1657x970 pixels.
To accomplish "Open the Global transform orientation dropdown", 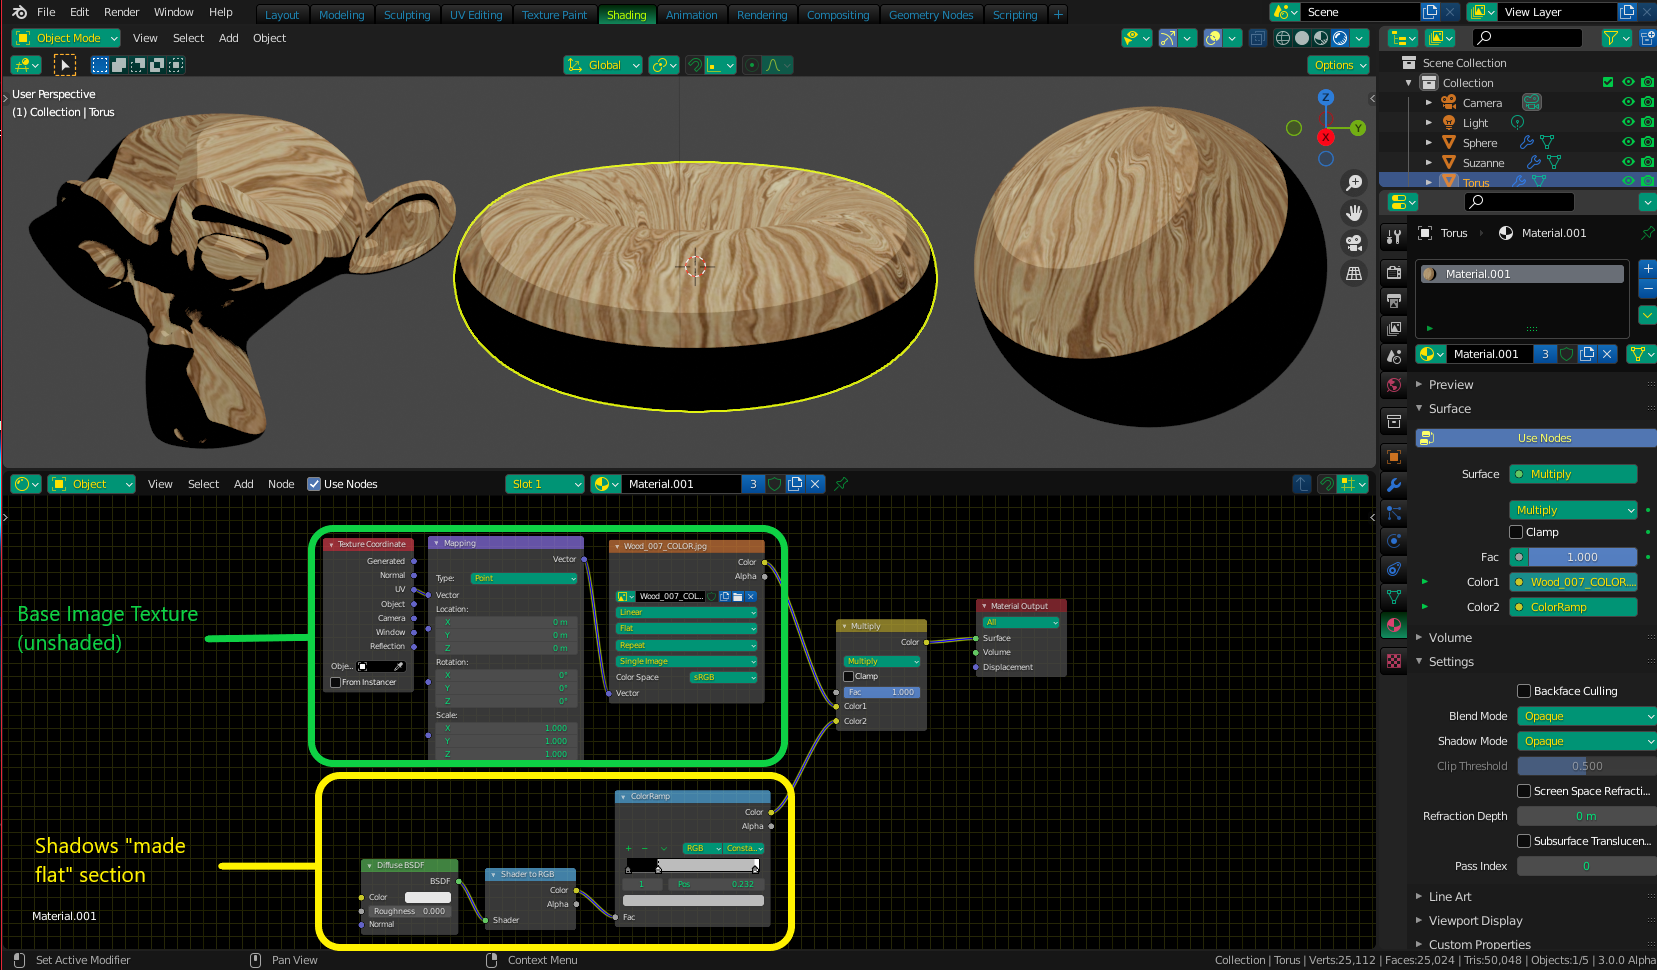I will pyautogui.click(x=604, y=65).
